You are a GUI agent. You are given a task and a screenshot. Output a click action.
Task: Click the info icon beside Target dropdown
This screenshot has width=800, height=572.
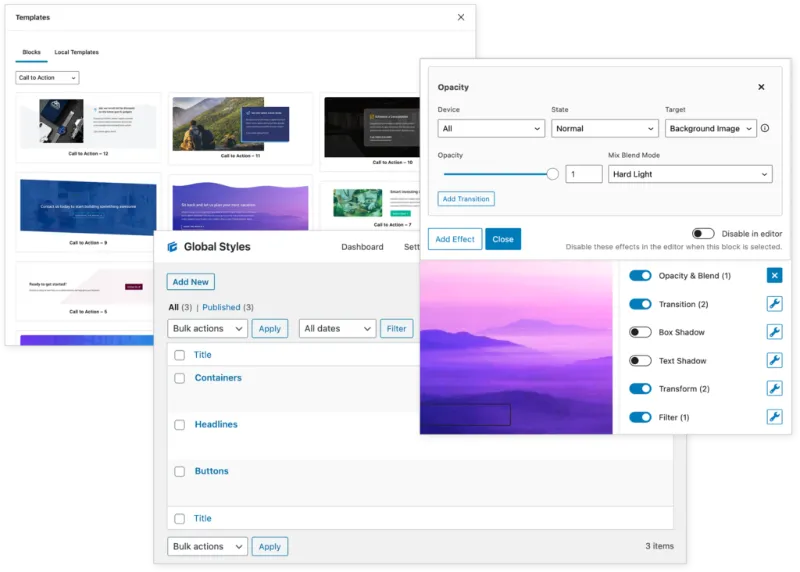[765, 128]
